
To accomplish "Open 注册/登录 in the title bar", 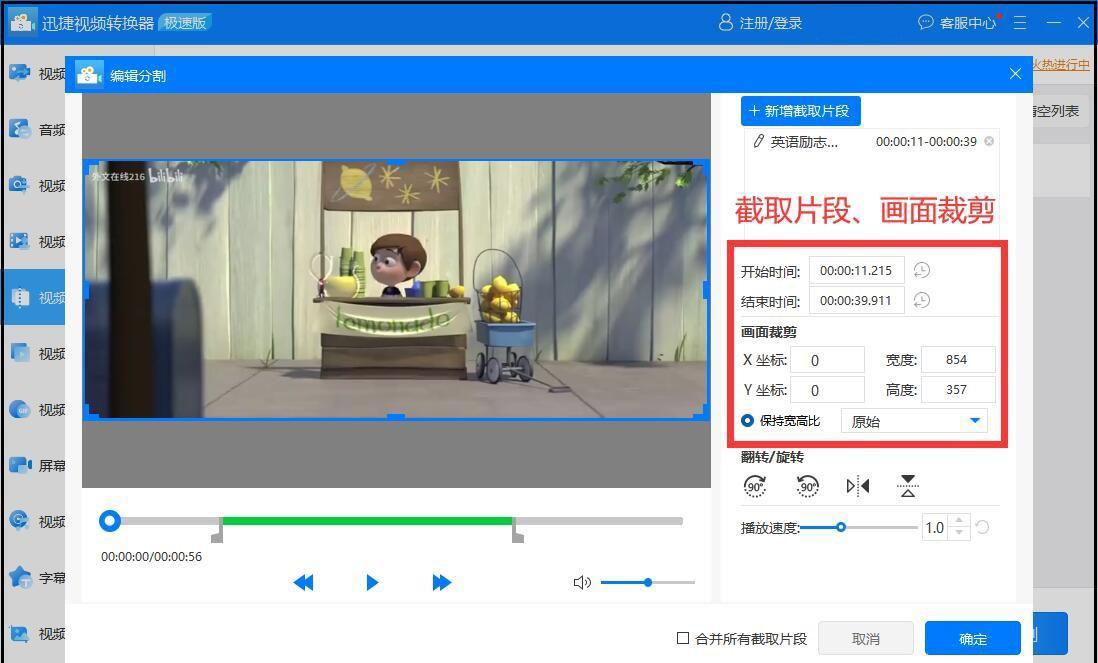I will click(760, 23).
